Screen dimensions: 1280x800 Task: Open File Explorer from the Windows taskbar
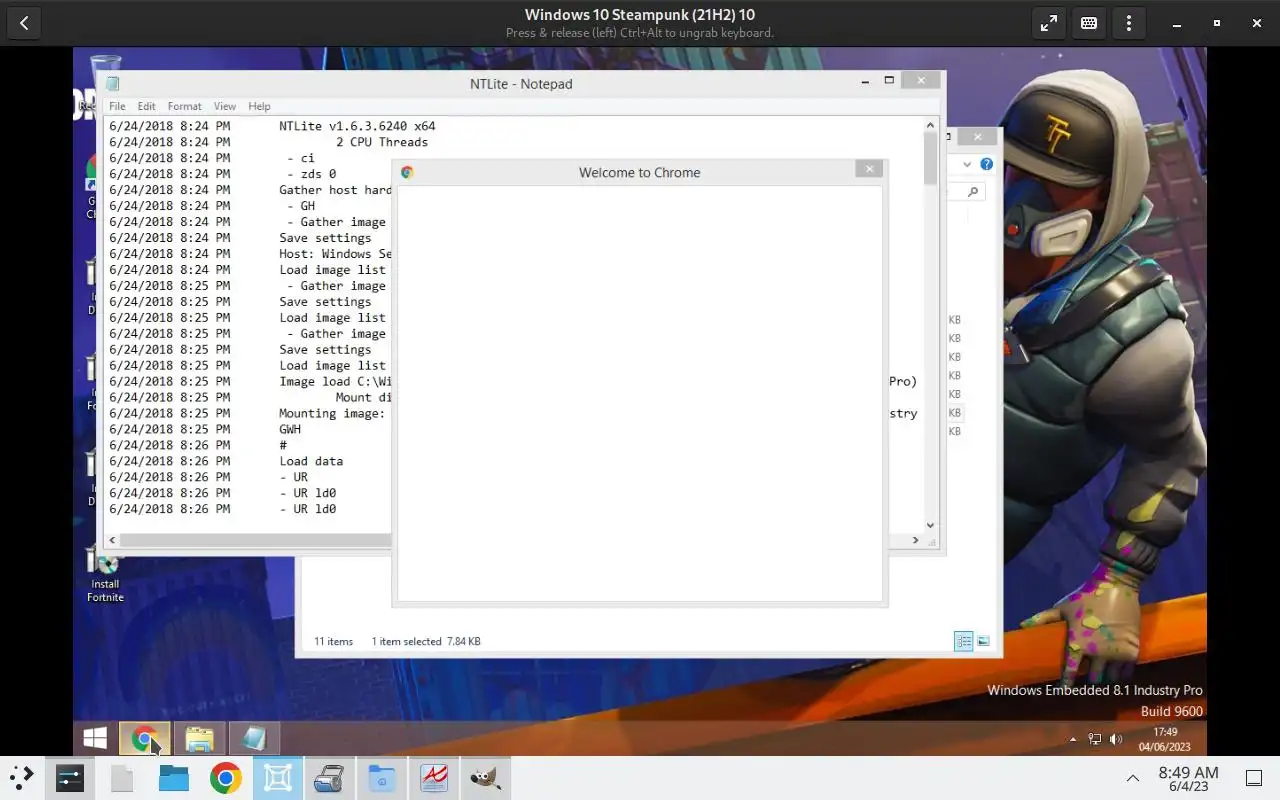coord(199,739)
